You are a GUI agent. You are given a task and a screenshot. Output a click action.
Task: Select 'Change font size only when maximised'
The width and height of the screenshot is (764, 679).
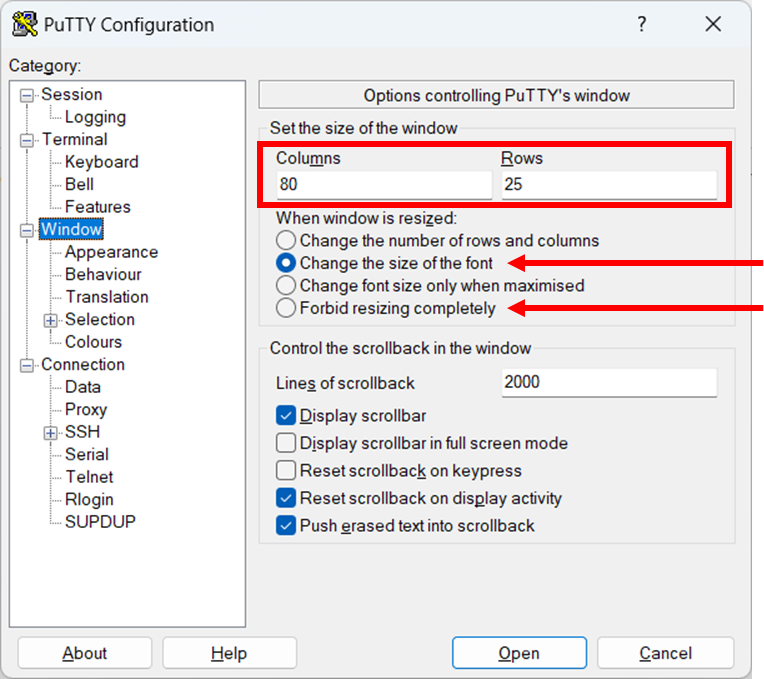(287, 286)
